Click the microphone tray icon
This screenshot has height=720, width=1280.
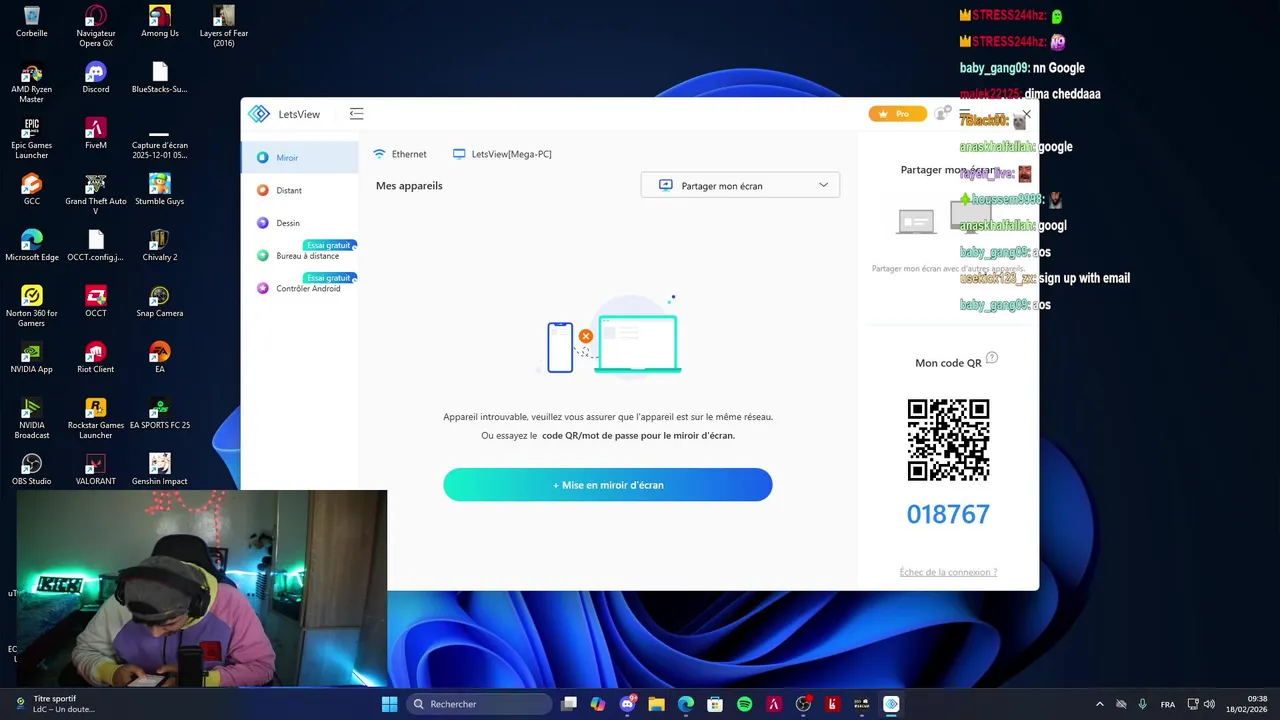(x=1142, y=704)
